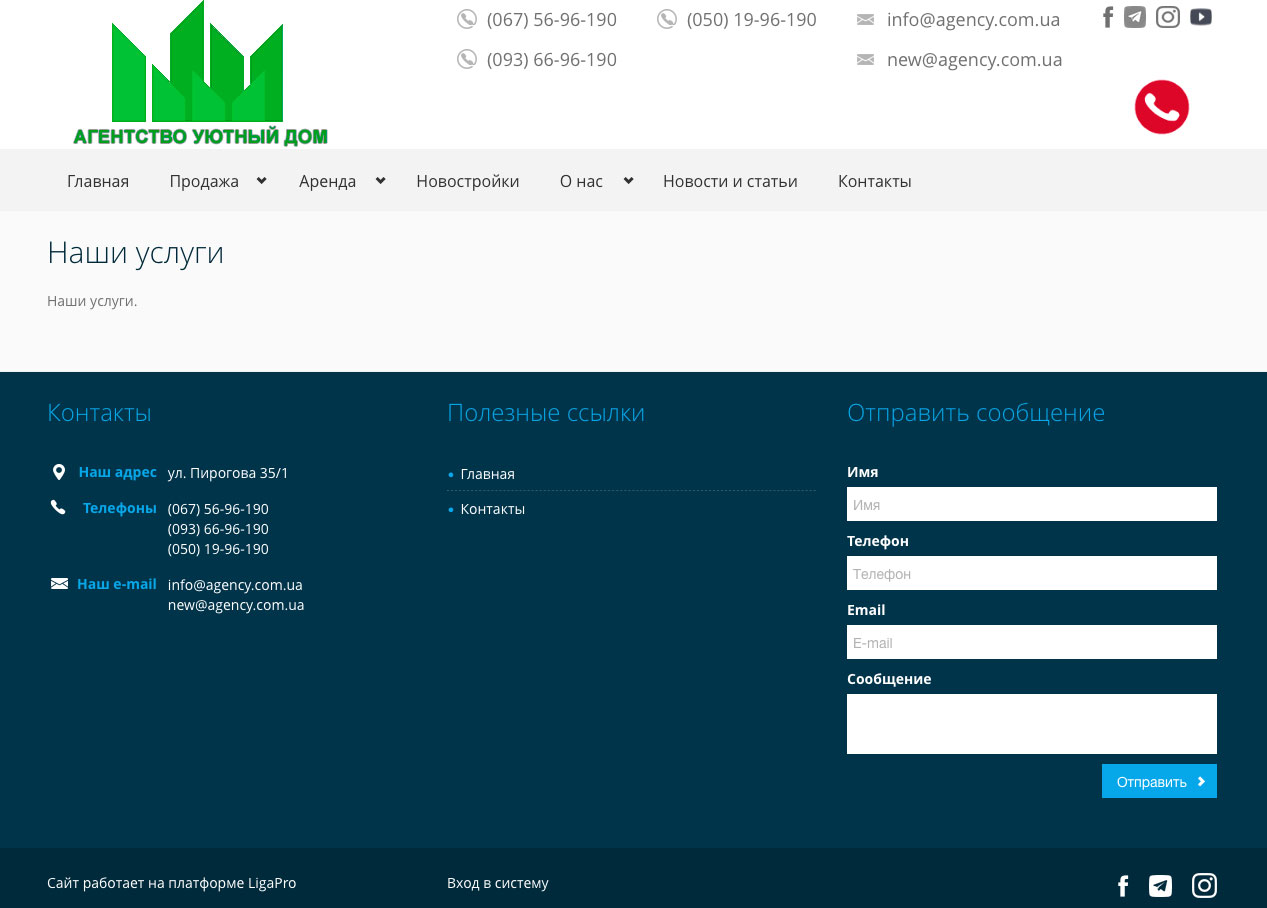
Task: Click the Главная link under Полезные ссылки
Action: point(487,474)
